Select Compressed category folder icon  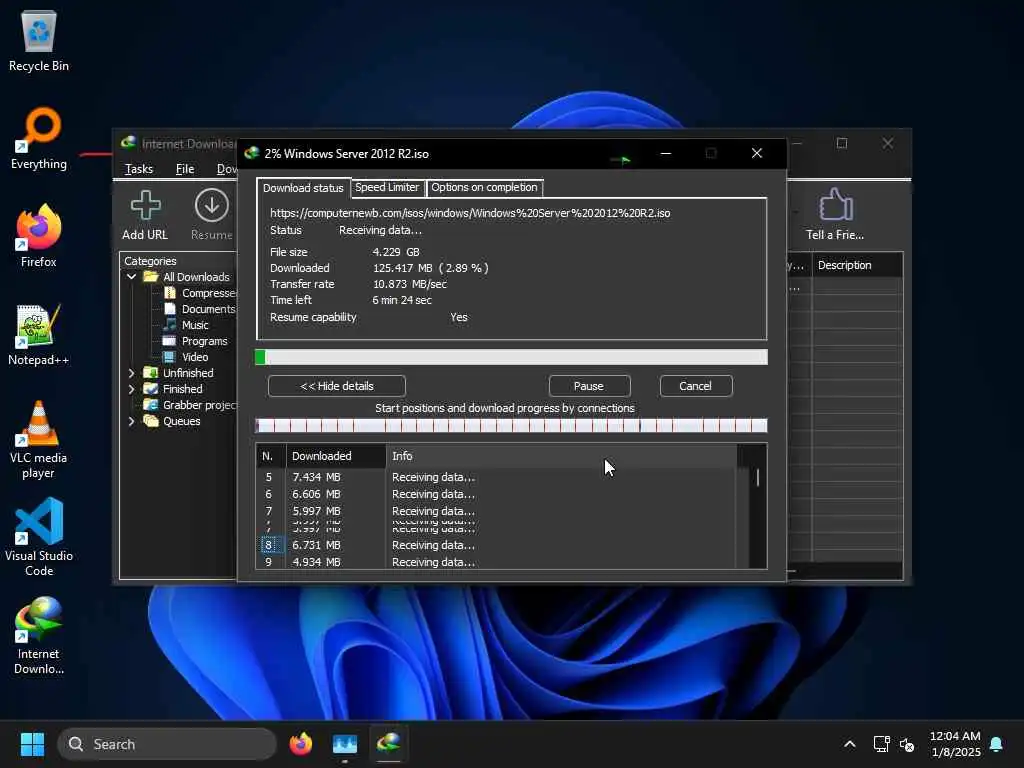point(170,293)
